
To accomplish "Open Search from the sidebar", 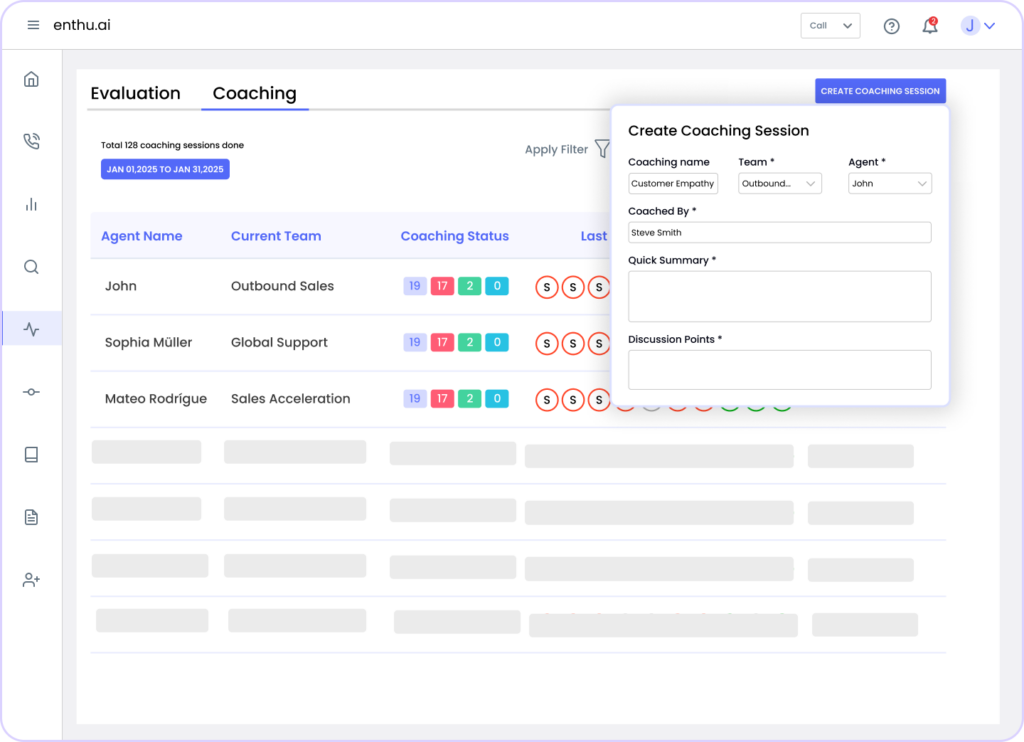I will (x=31, y=266).
